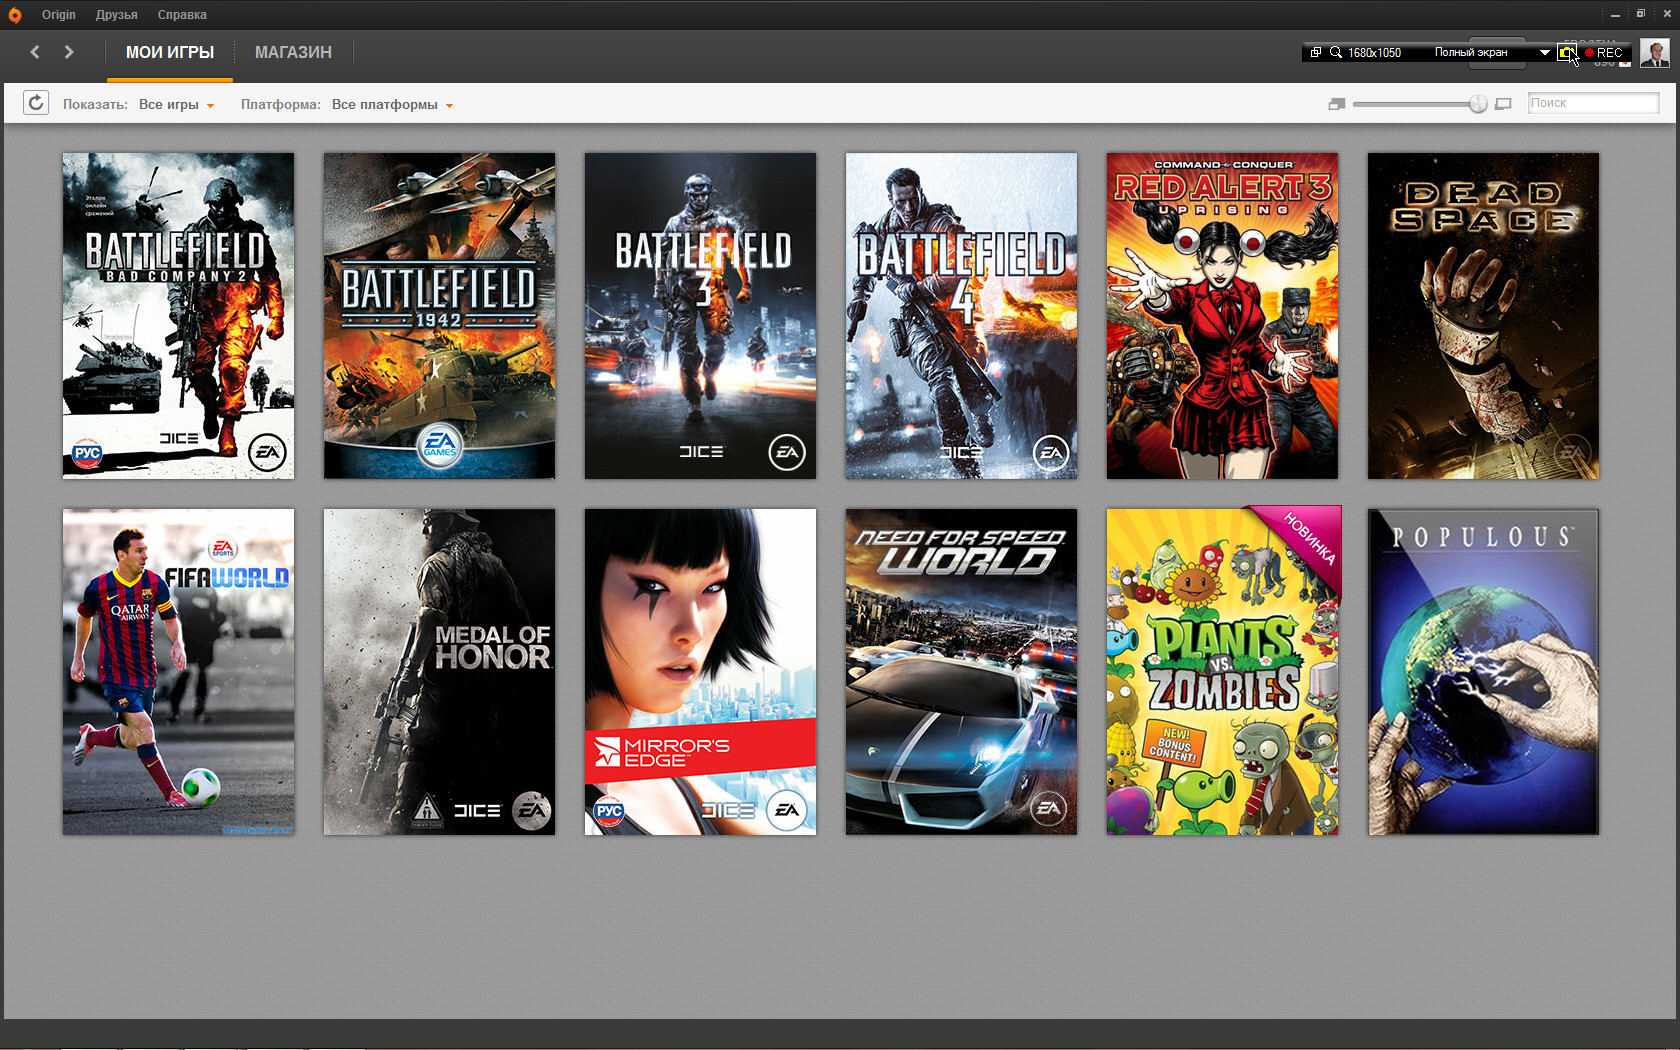Go forward with the right arrow
The image size is (1680, 1050).
coord(69,52)
